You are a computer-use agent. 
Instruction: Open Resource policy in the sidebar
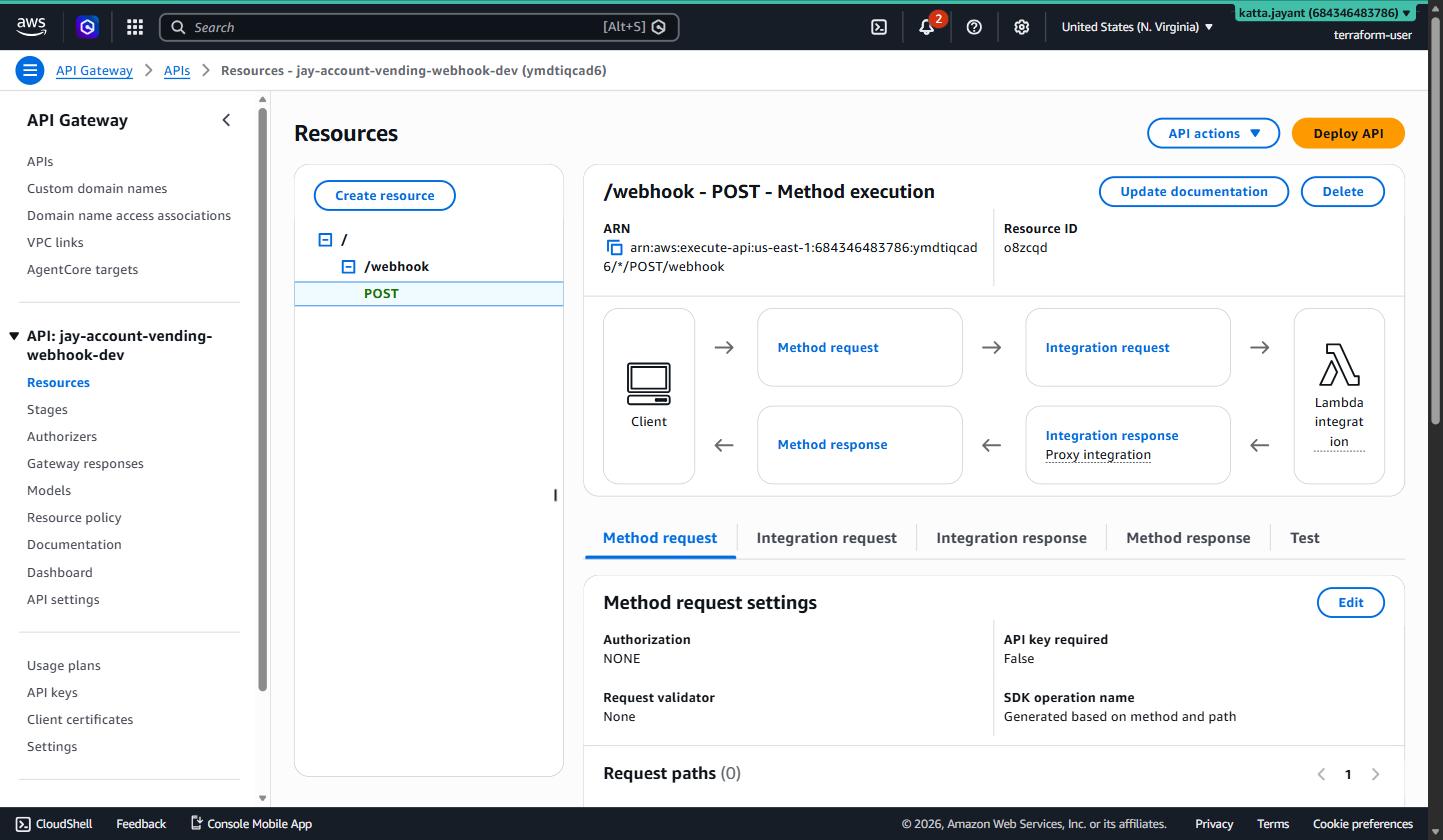point(74,518)
